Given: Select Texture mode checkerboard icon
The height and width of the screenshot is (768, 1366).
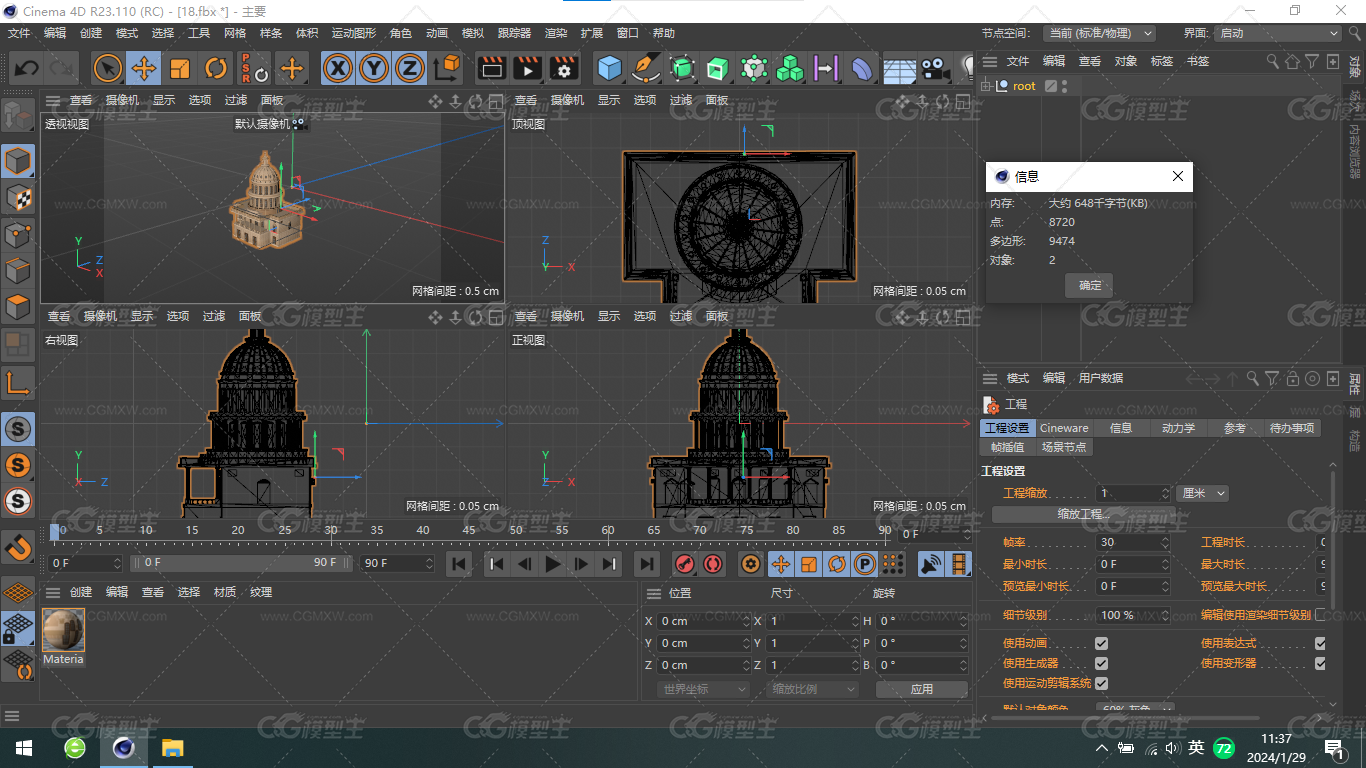Looking at the screenshot, I should pos(18,198).
